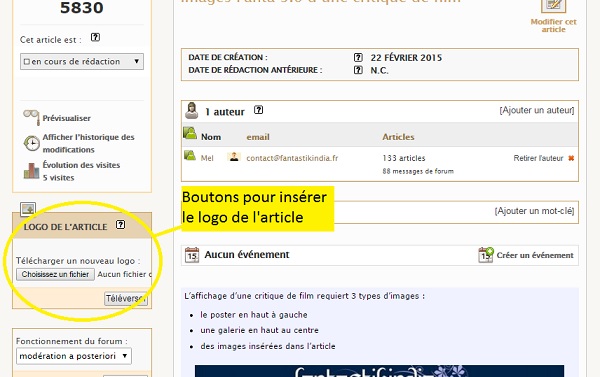This screenshot has height=377, width=600.
Task: Click the Ajouter un auteur link
Action: [x=536, y=110]
